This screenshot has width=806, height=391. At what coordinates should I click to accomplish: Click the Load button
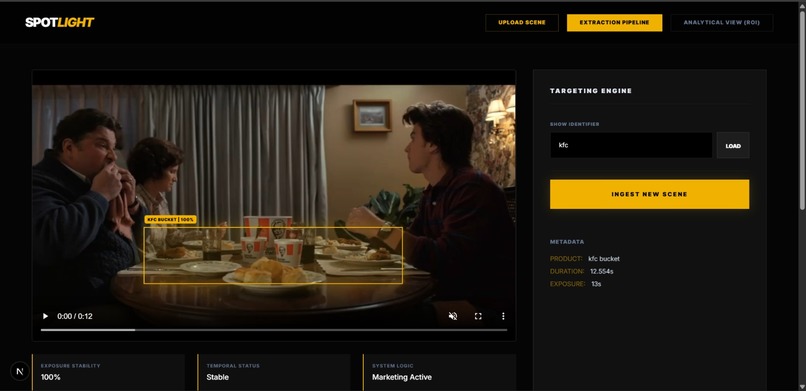click(733, 145)
